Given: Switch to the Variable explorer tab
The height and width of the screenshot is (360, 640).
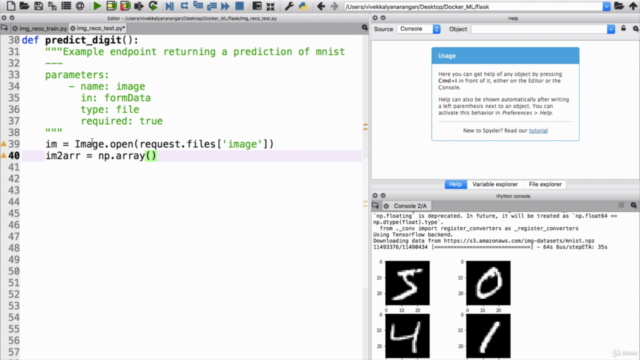Looking at the screenshot, I should coord(495,184).
